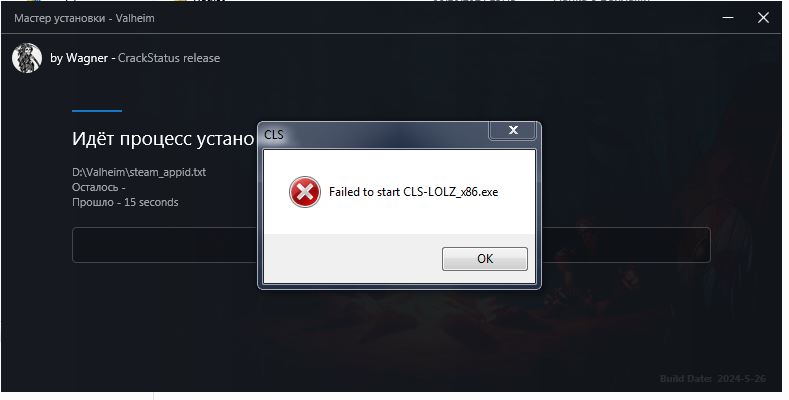
Task: Click the 'Идёт процесс установки' heading
Action: point(165,138)
